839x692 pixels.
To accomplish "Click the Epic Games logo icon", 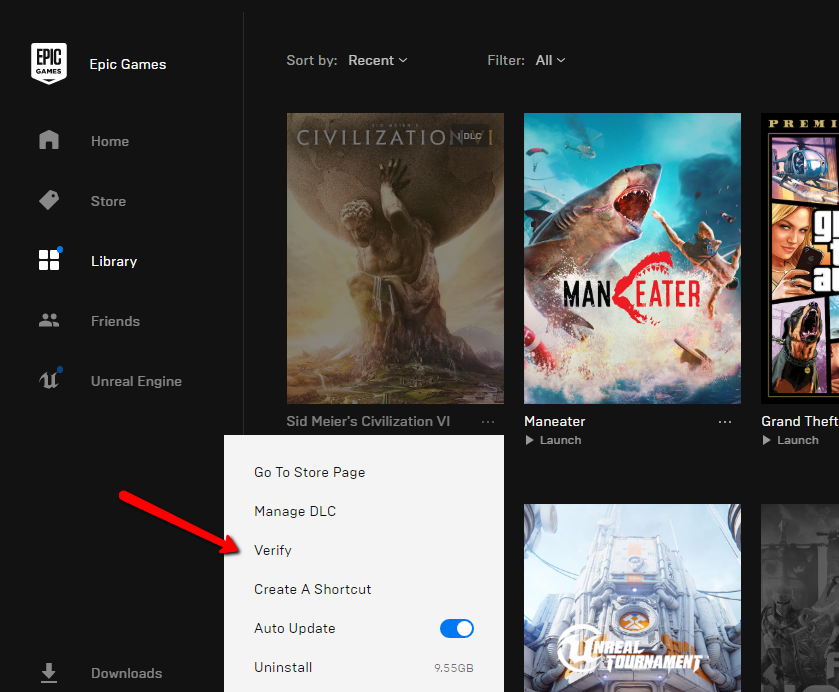I will point(49,64).
